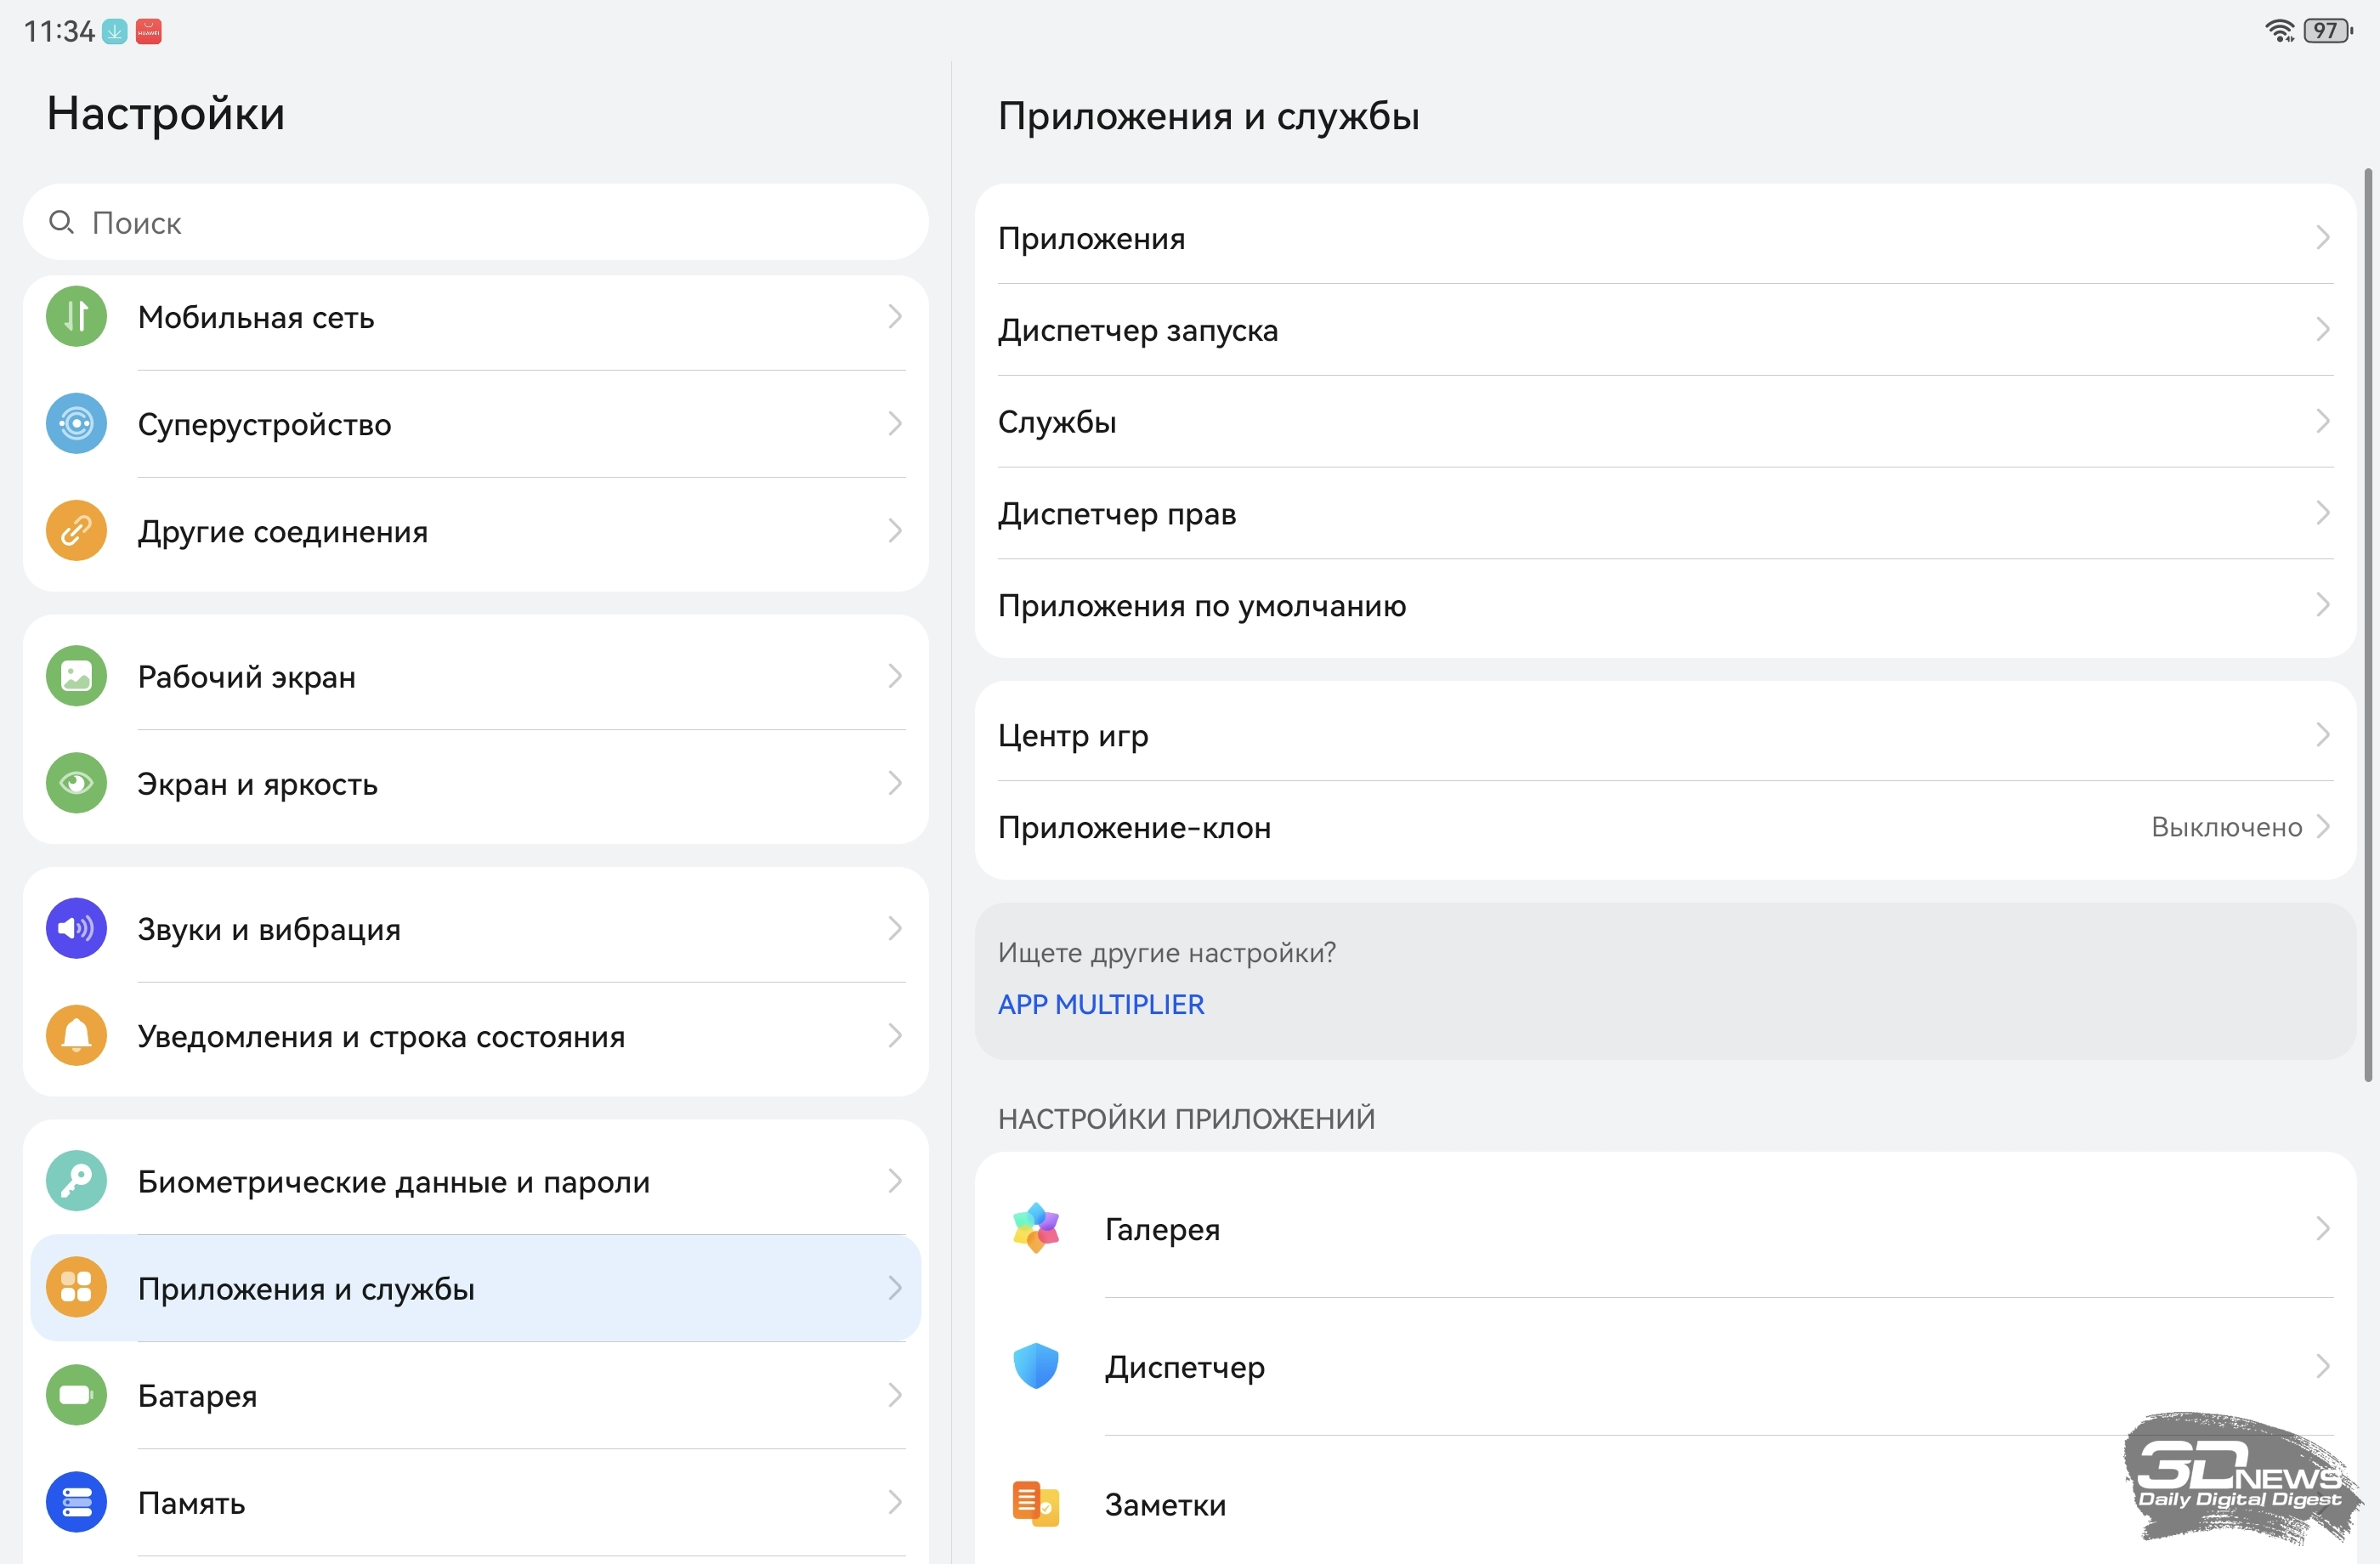The width and height of the screenshot is (2380, 1564).
Task: Click the Суперустройство blue icon
Action: pyautogui.click(x=76, y=424)
